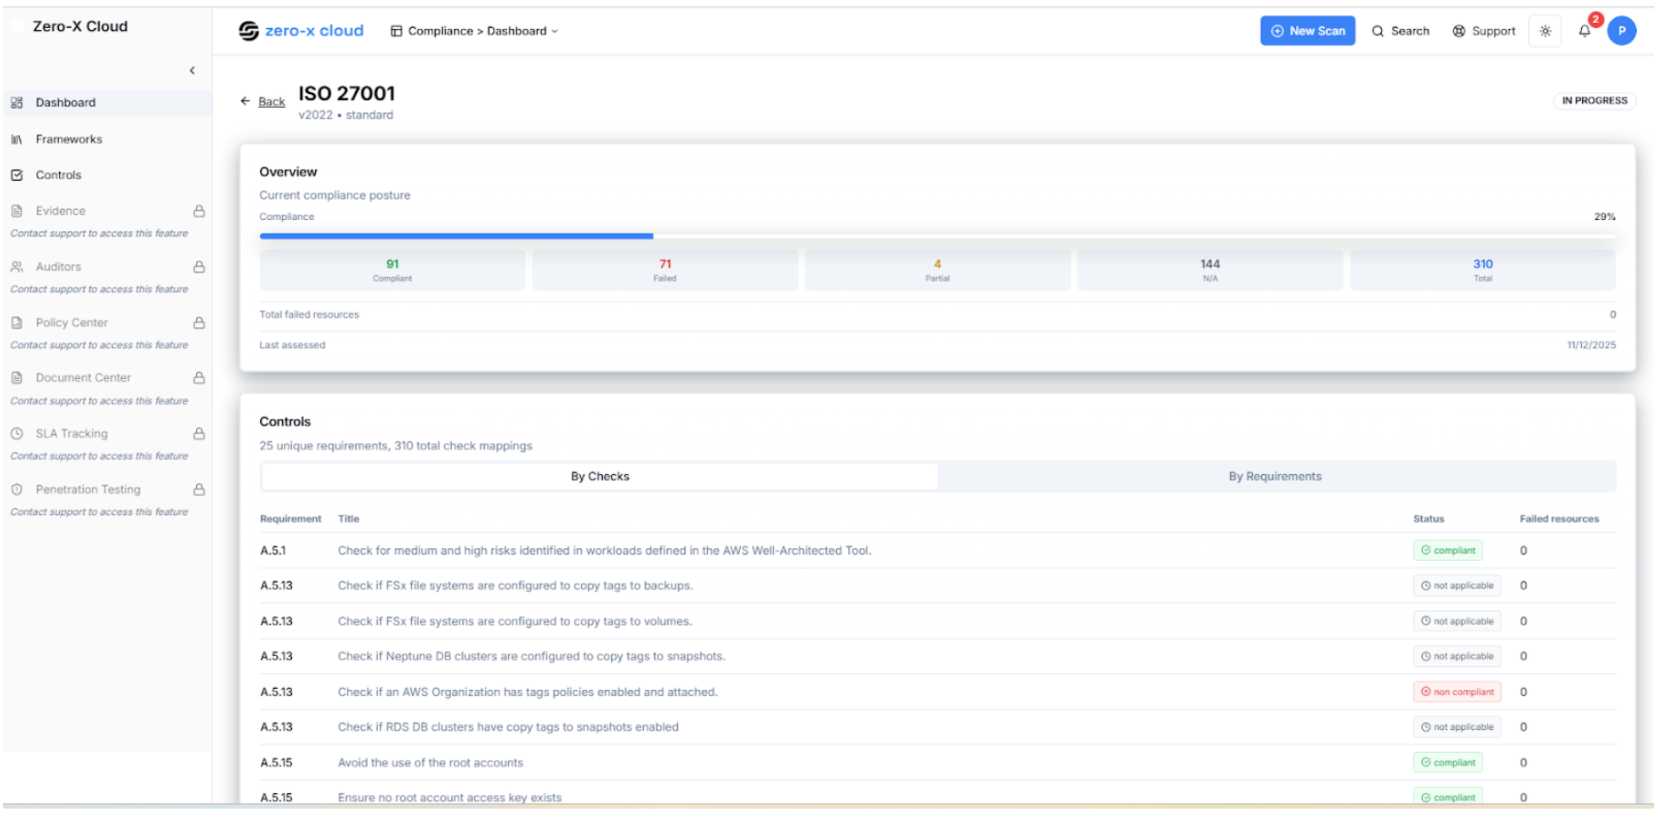Image resolution: width=1662 pixels, height=820 pixels.
Task: Click the 91 Compliant stat card
Action: (392, 270)
